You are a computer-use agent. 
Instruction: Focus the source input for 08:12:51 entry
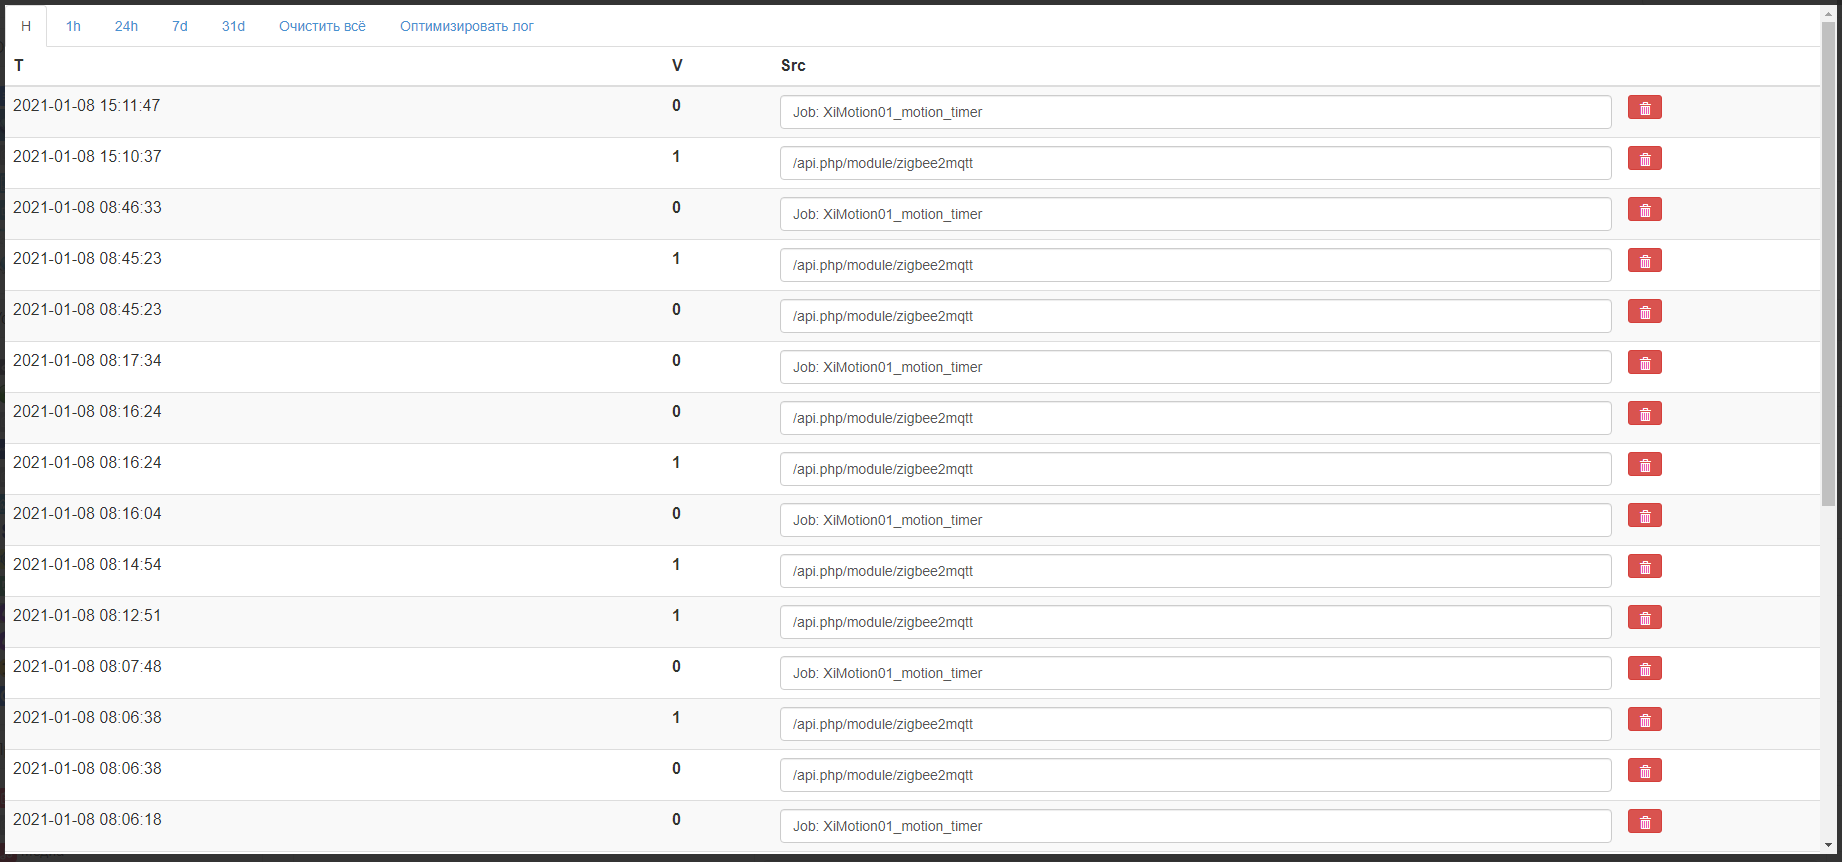point(1195,622)
